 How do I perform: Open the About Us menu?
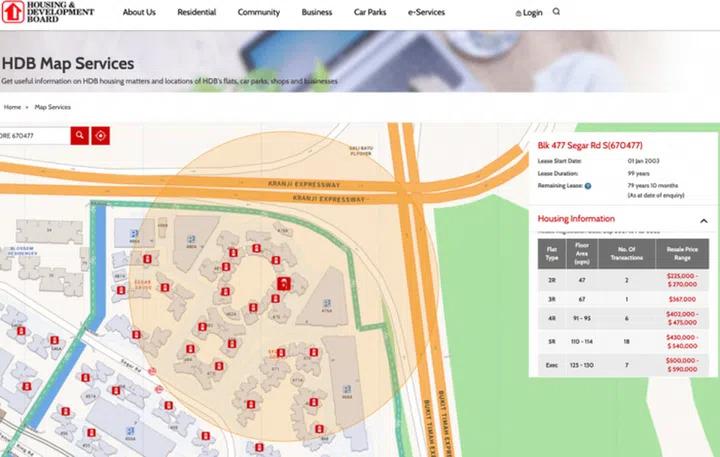click(139, 13)
